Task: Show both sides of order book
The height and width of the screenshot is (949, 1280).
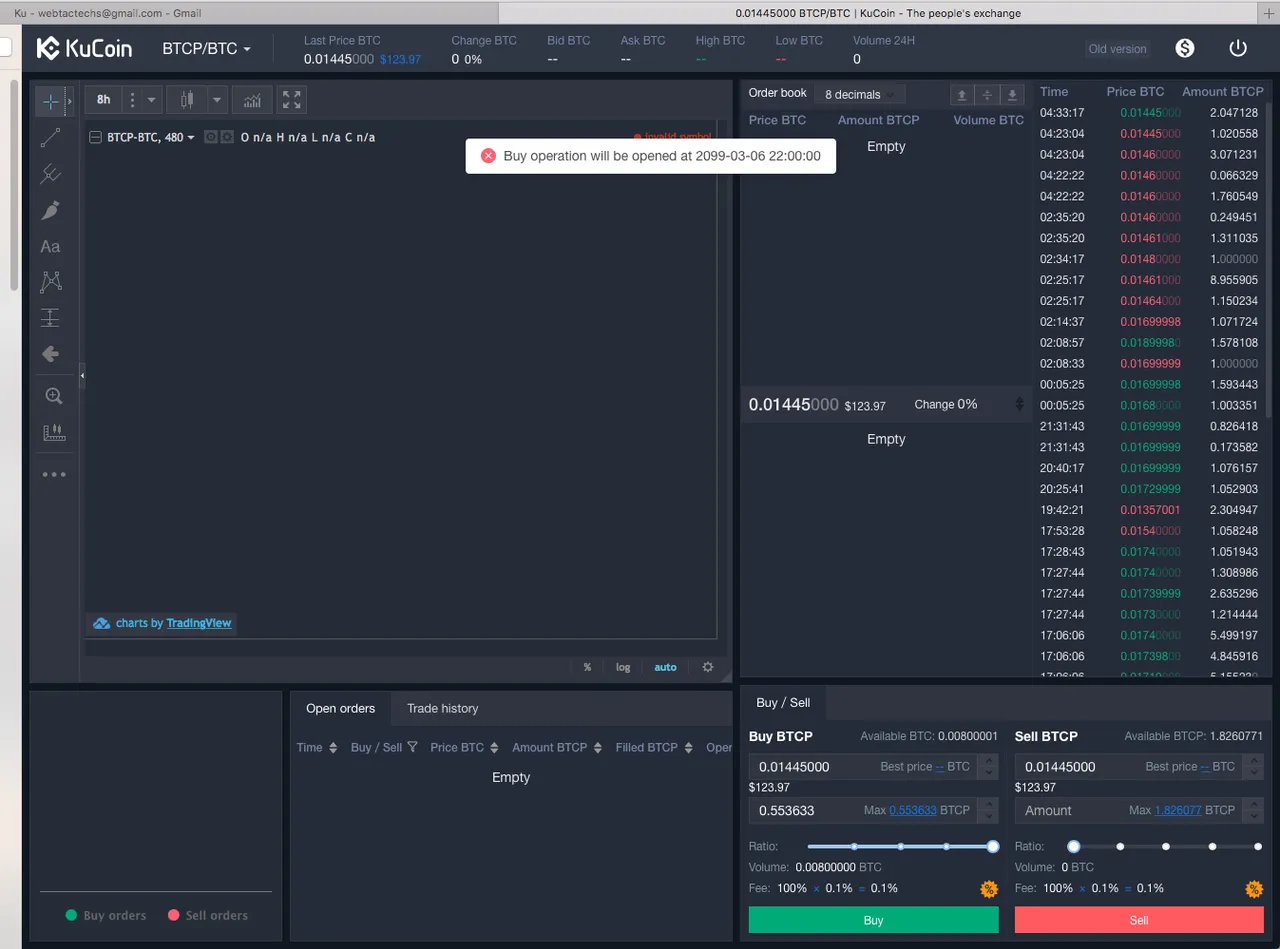Action: coord(987,95)
